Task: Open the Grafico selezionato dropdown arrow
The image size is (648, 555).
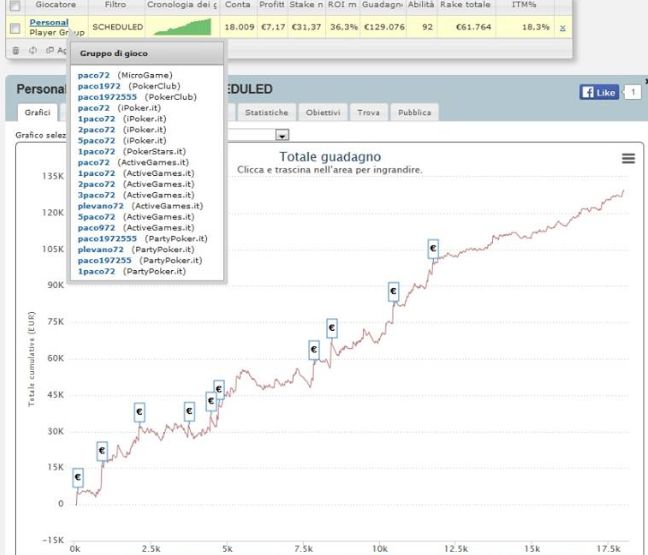Action: tap(283, 135)
